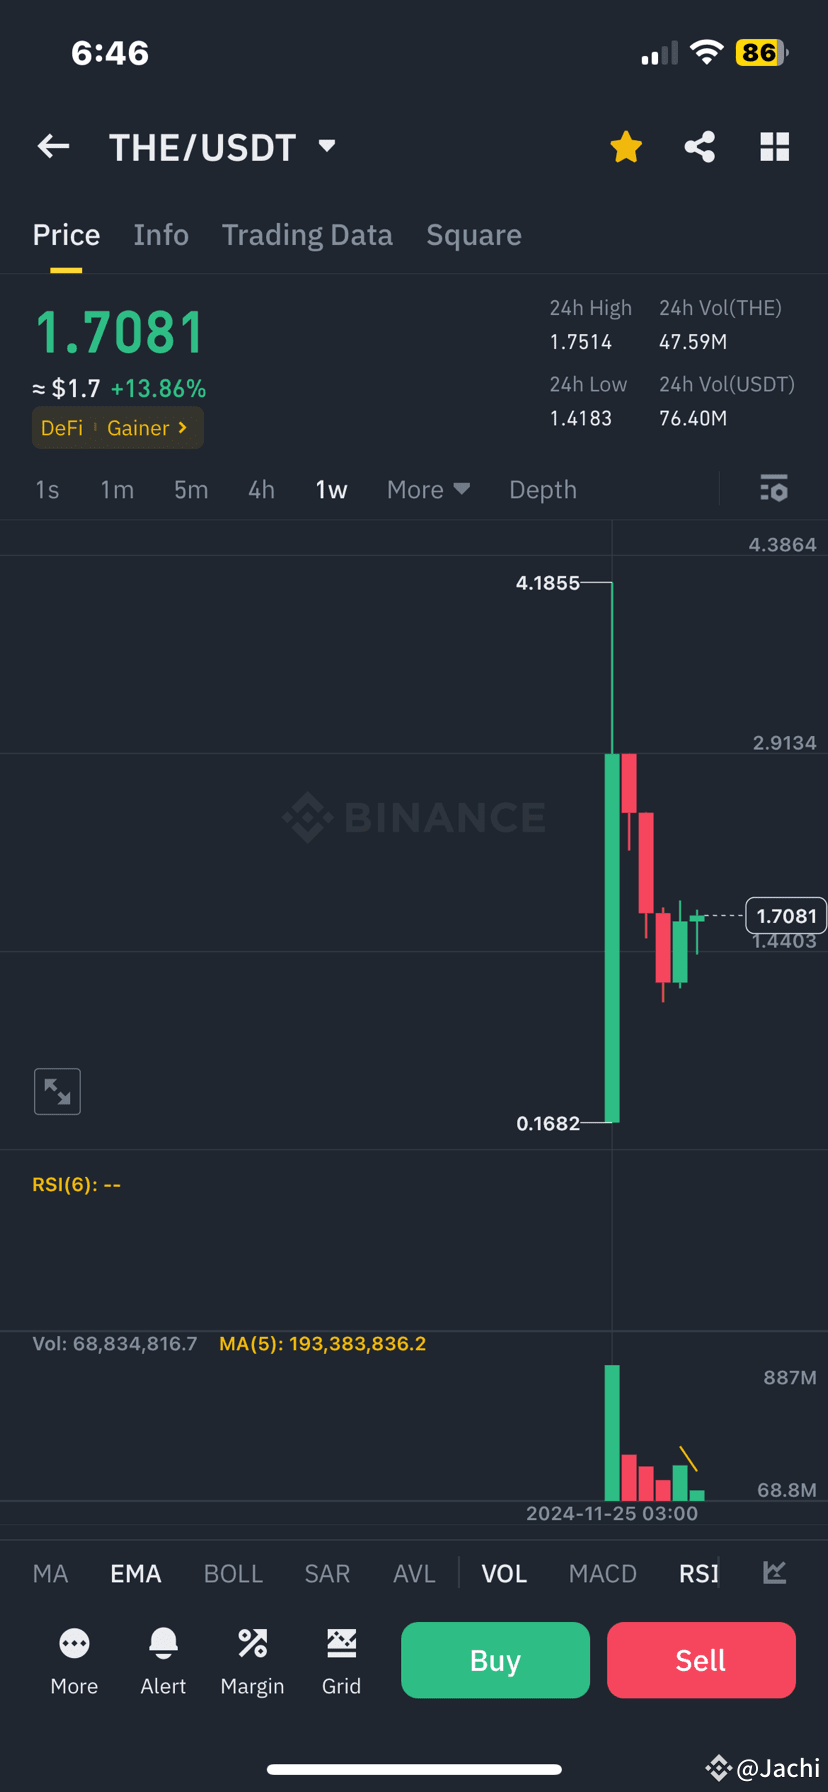Switch to the Trading Data tab
828x1792 pixels.
[x=307, y=234]
